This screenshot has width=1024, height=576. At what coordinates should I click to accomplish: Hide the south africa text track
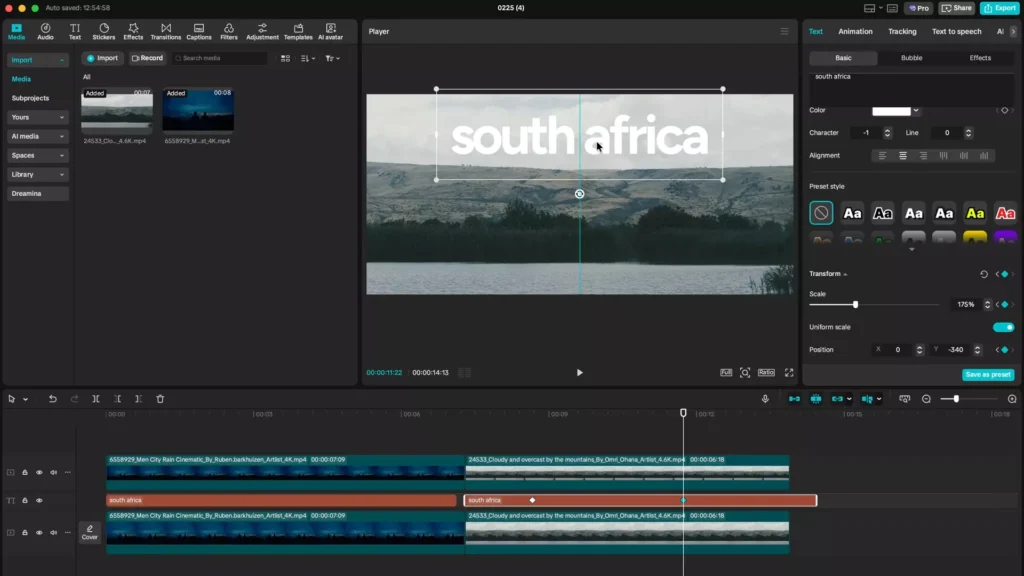point(39,500)
